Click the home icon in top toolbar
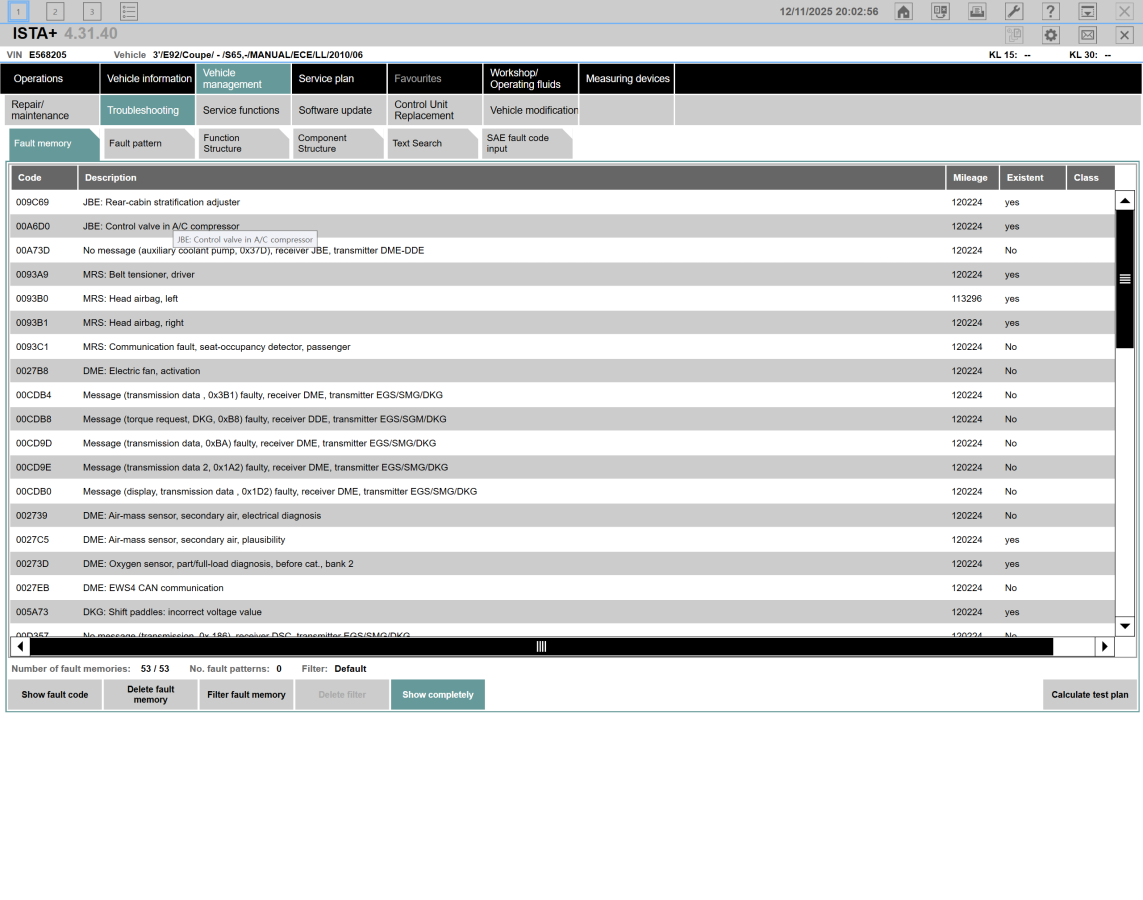 coord(903,12)
